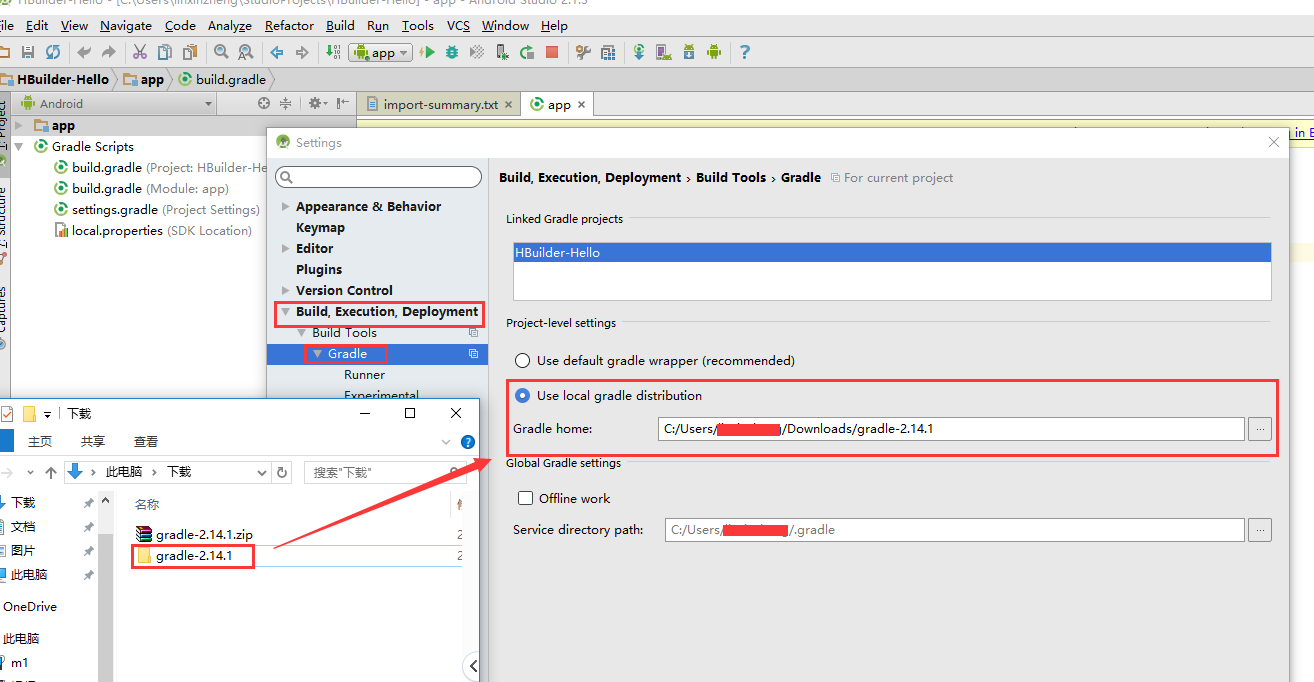1314x682 pixels.
Task: Click the Synchronize toolbar icon
Action: (52, 53)
